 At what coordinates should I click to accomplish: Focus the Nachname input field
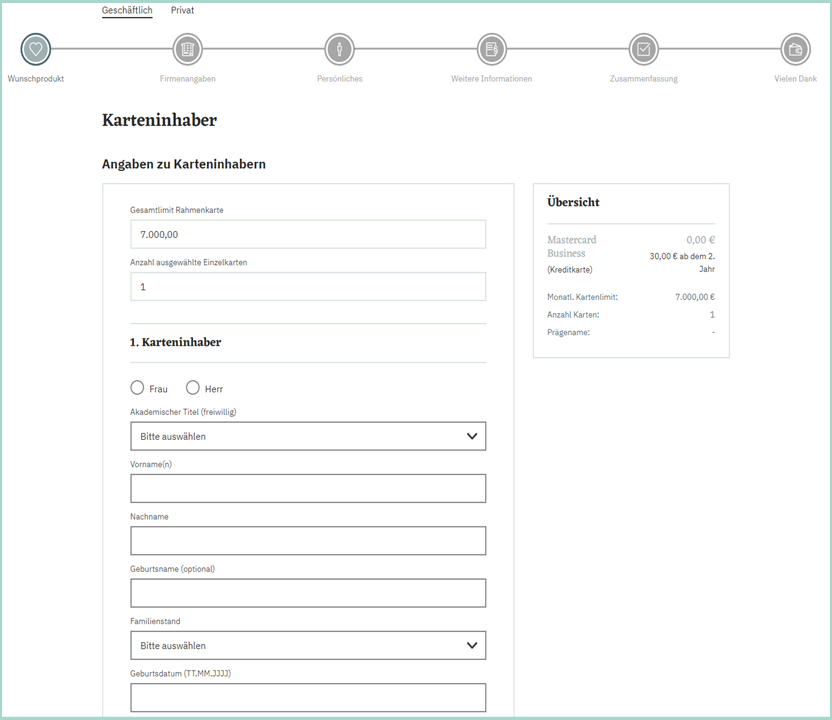[307, 540]
